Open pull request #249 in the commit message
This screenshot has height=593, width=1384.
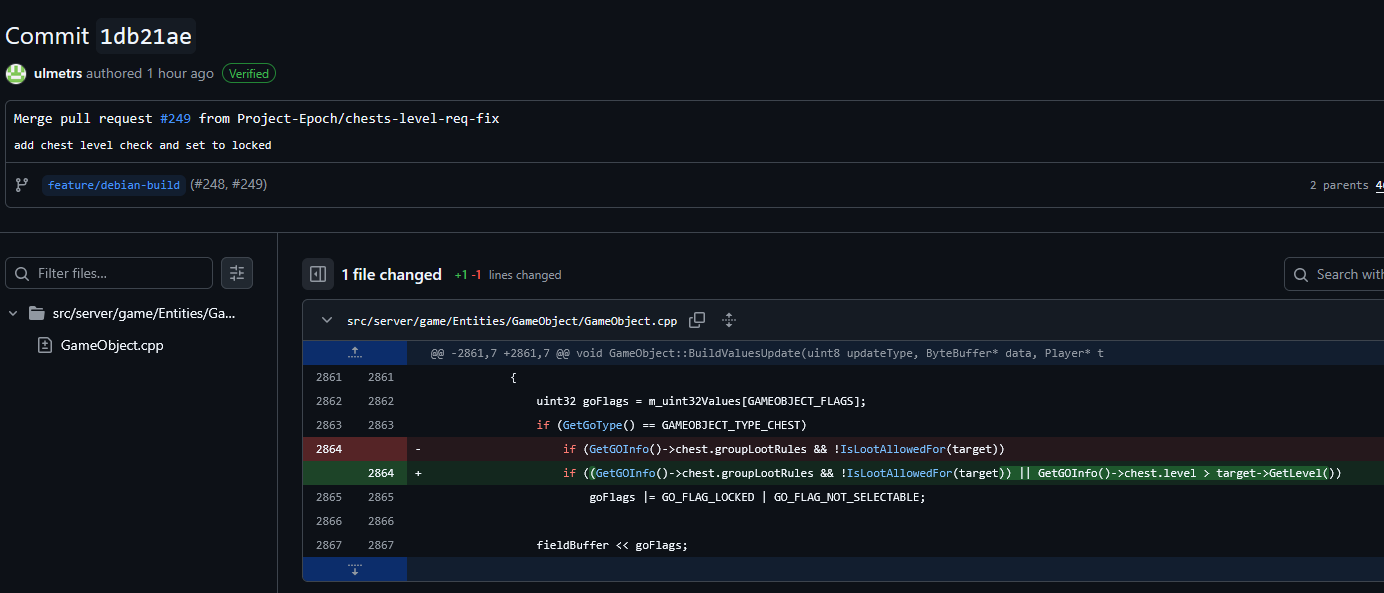pos(176,118)
